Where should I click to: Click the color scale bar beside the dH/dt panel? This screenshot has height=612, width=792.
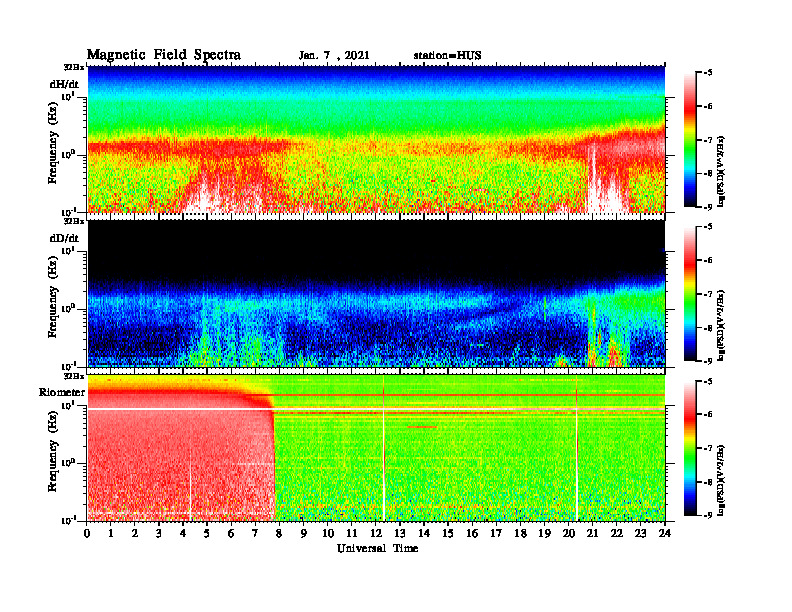coord(690,139)
